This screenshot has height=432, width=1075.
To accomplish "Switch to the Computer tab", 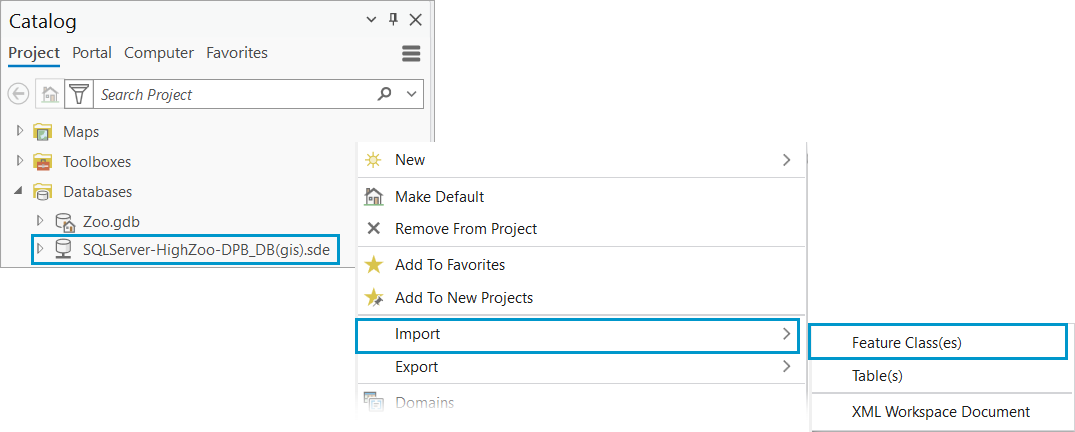I will tap(159, 53).
